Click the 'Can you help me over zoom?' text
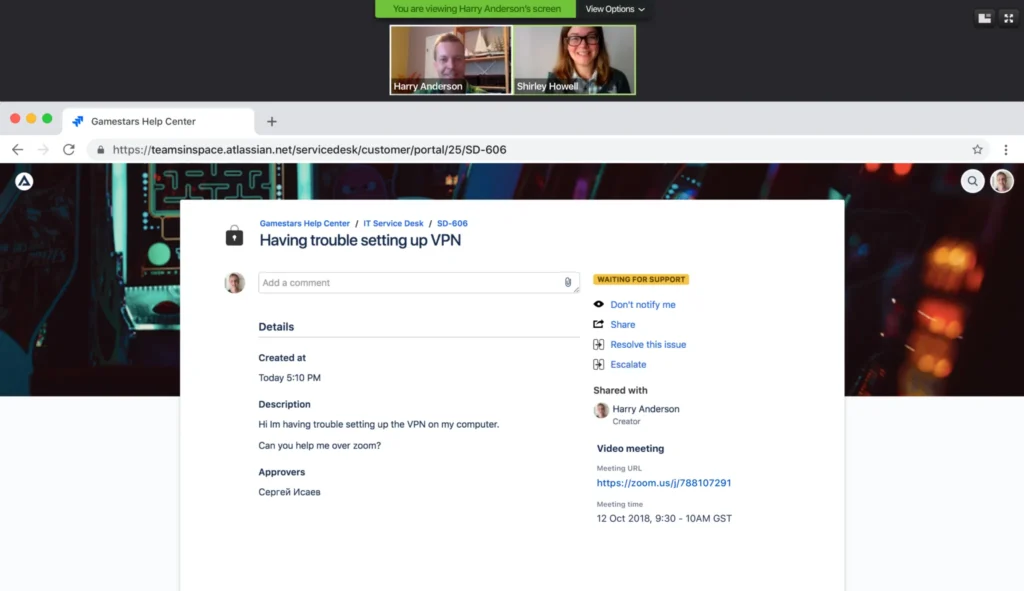Image resolution: width=1024 pixels, height=591 pixels. click(319, 445)
